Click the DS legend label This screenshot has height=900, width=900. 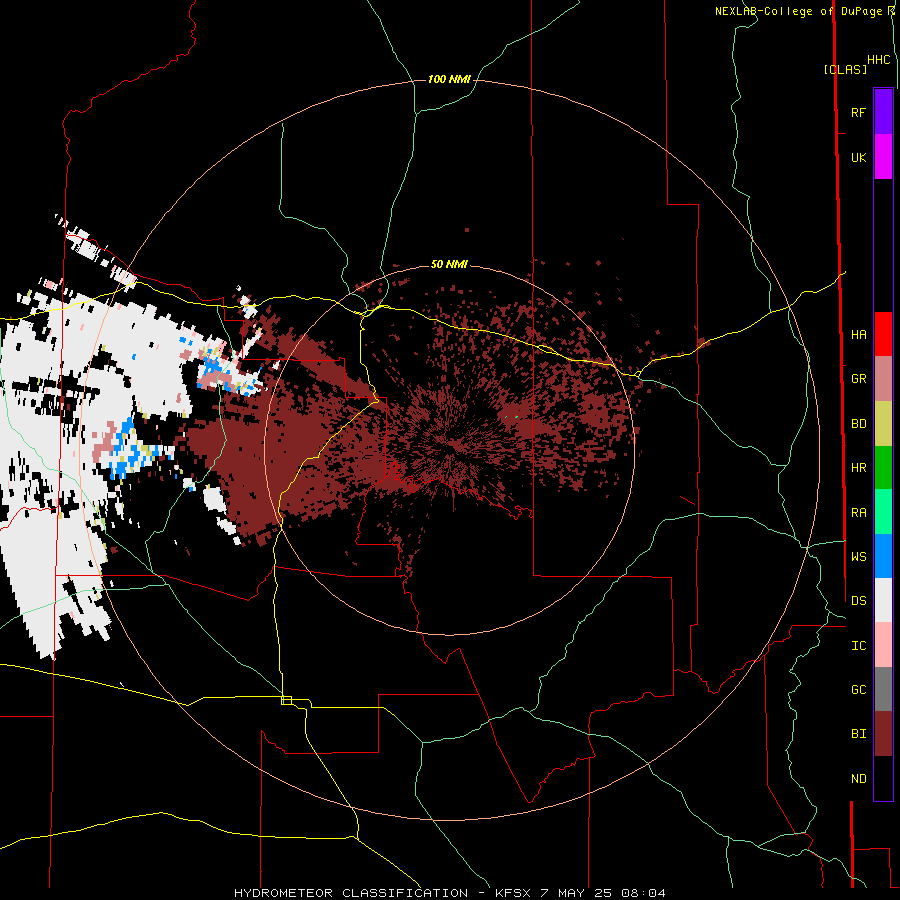pyautogui.click(x=858, y=601)
